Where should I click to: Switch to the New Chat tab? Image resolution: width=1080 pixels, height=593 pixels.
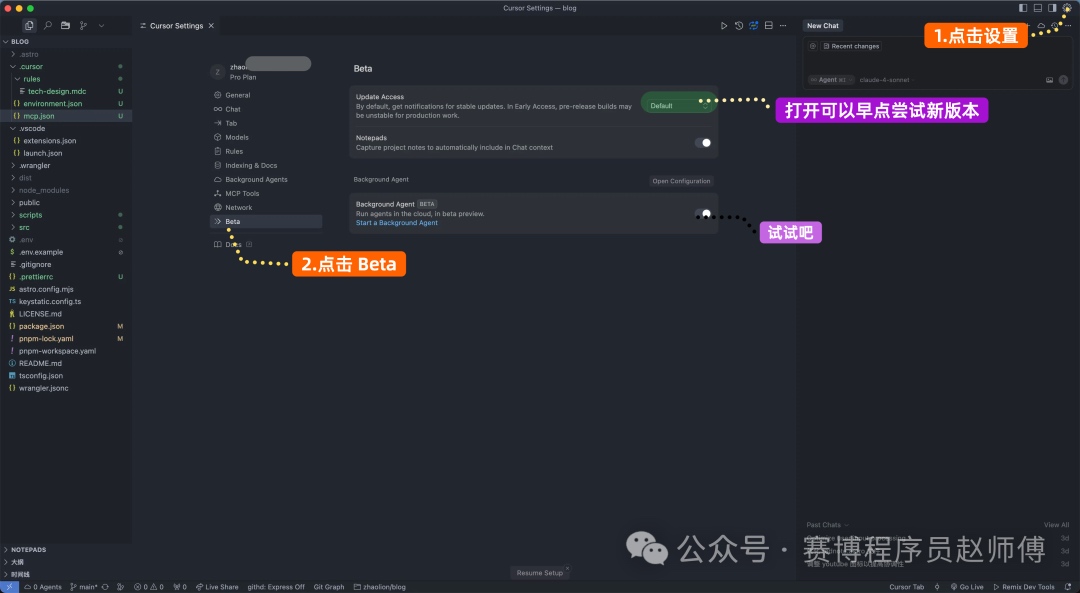(x=822, y=25)
